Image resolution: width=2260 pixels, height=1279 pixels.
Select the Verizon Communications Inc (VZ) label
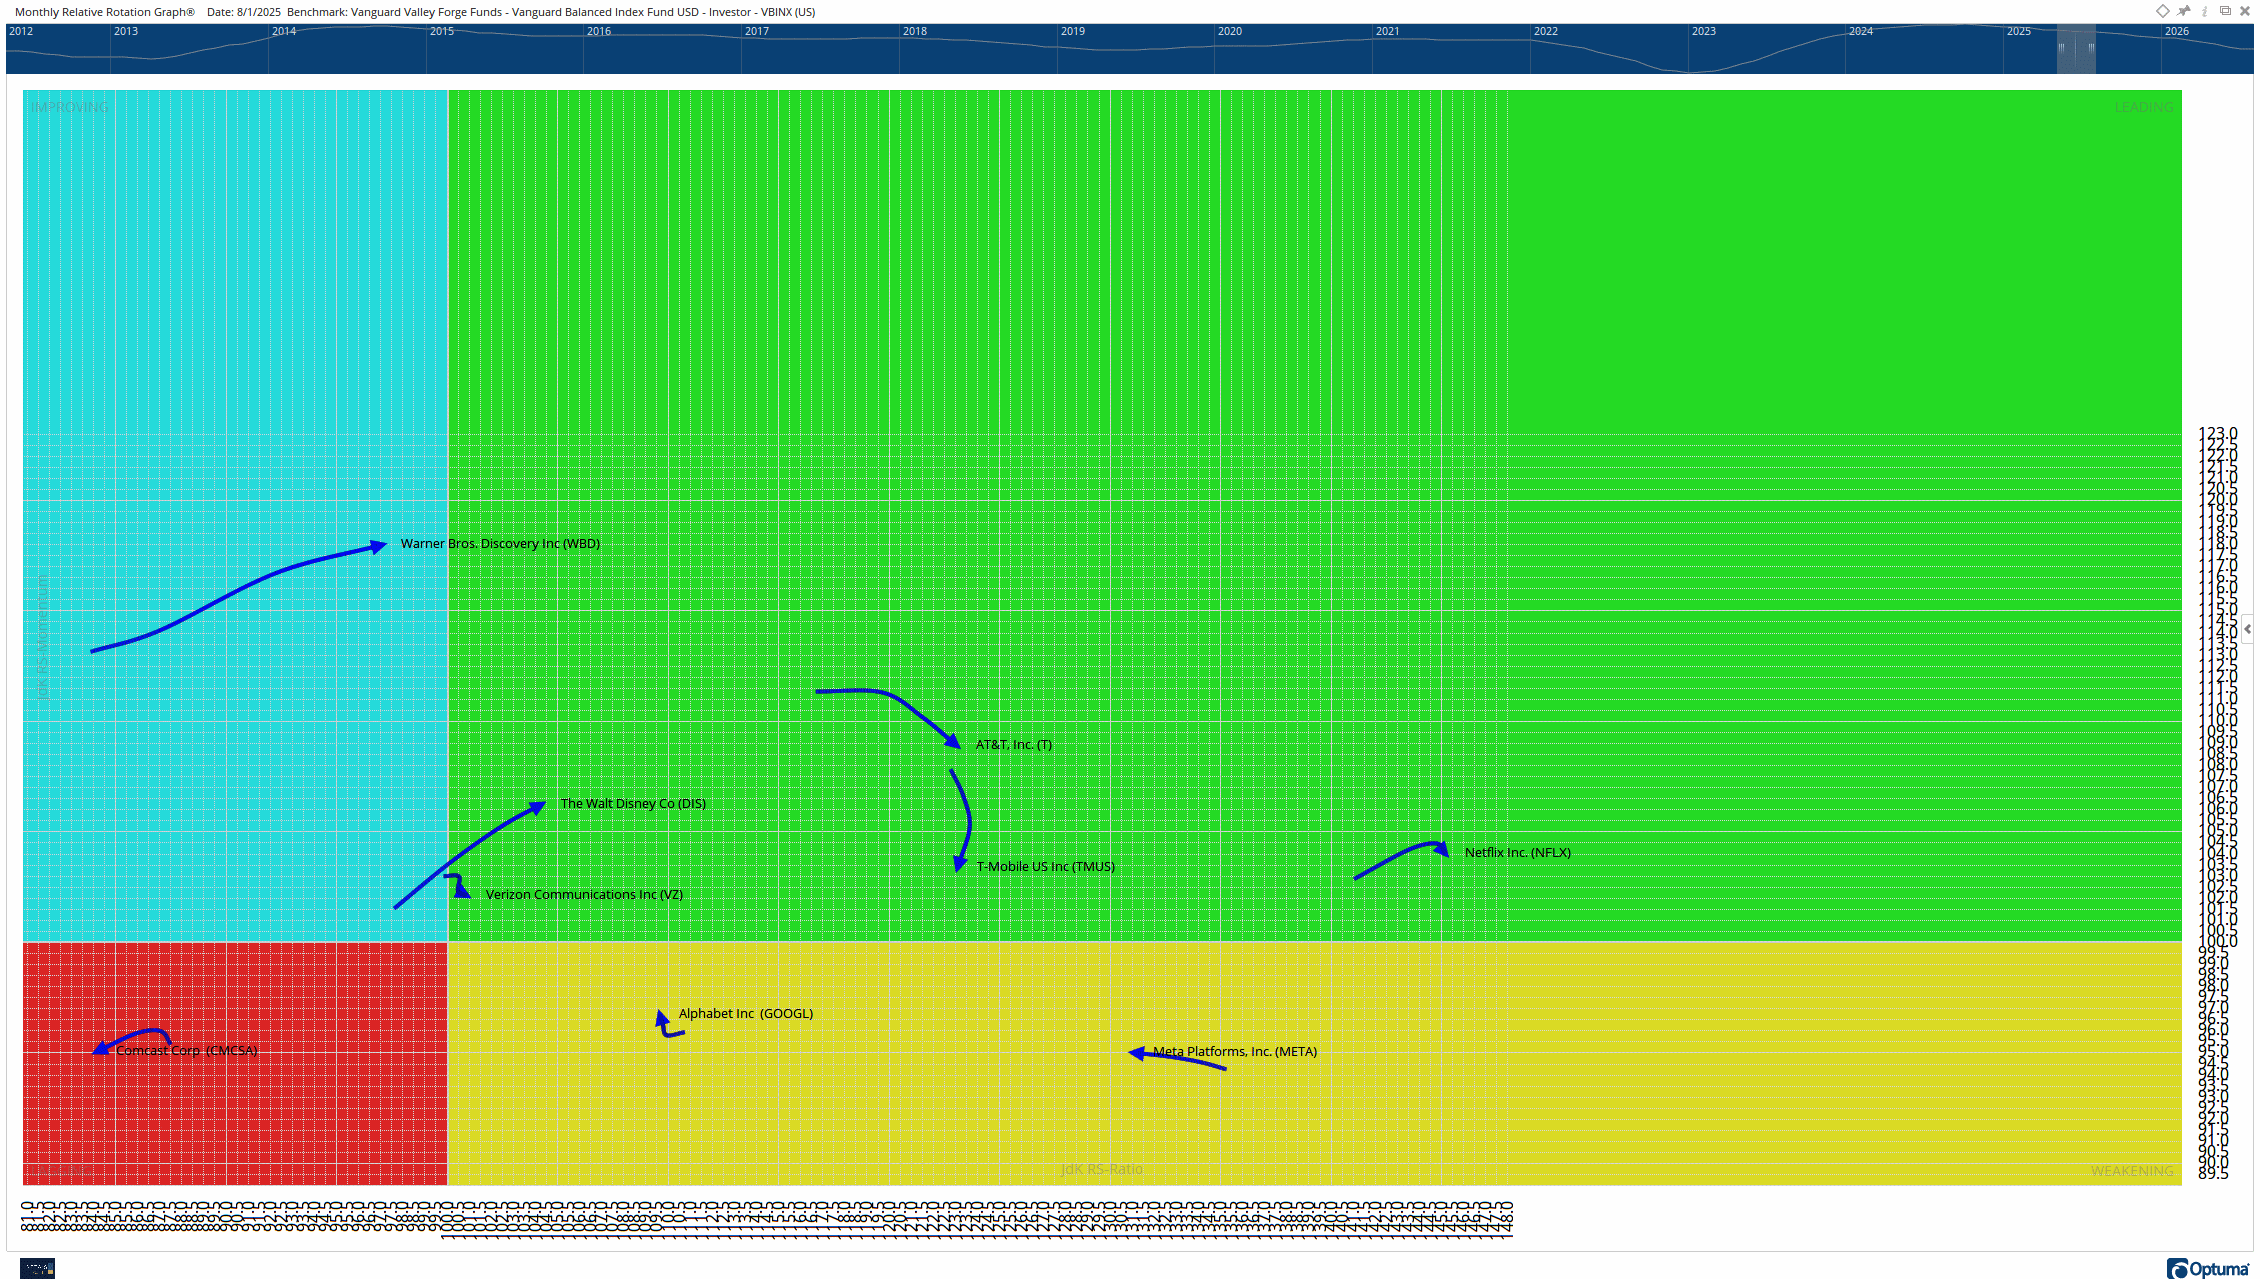584,895
